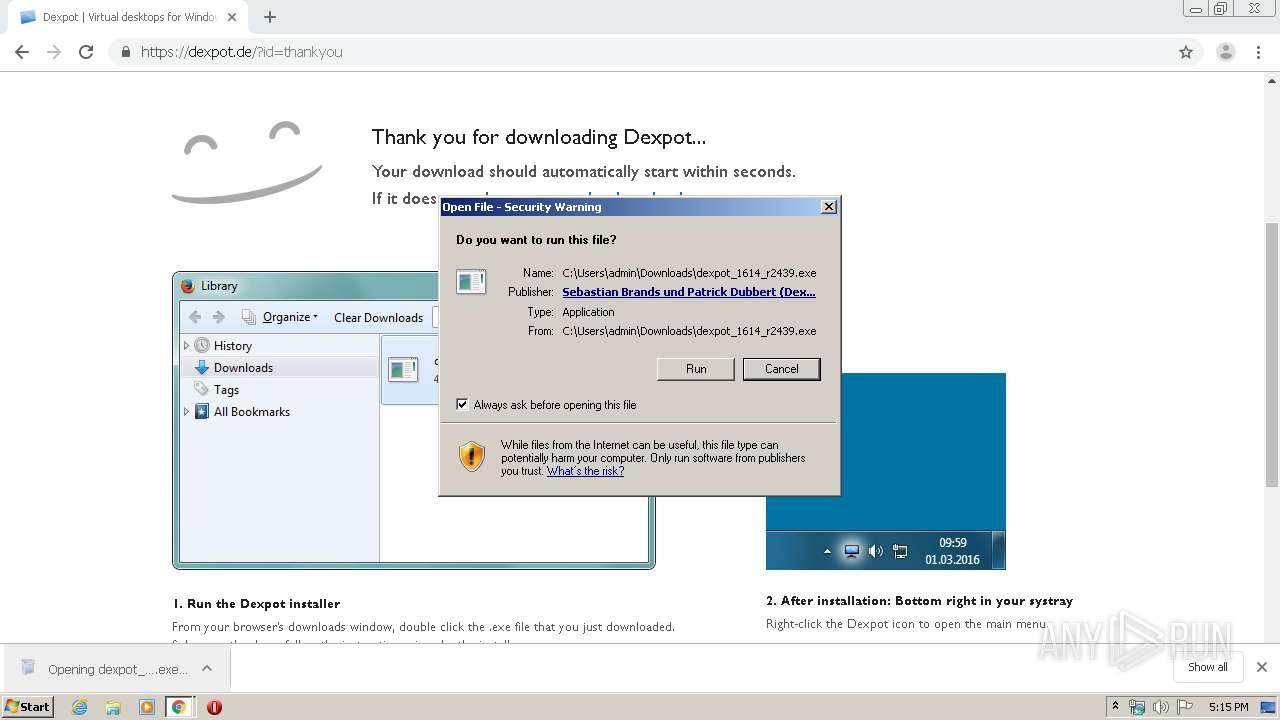Click the Thank you for downloading heading
Viewport: 1280px width, 720px height.
(x=539, y=137)
